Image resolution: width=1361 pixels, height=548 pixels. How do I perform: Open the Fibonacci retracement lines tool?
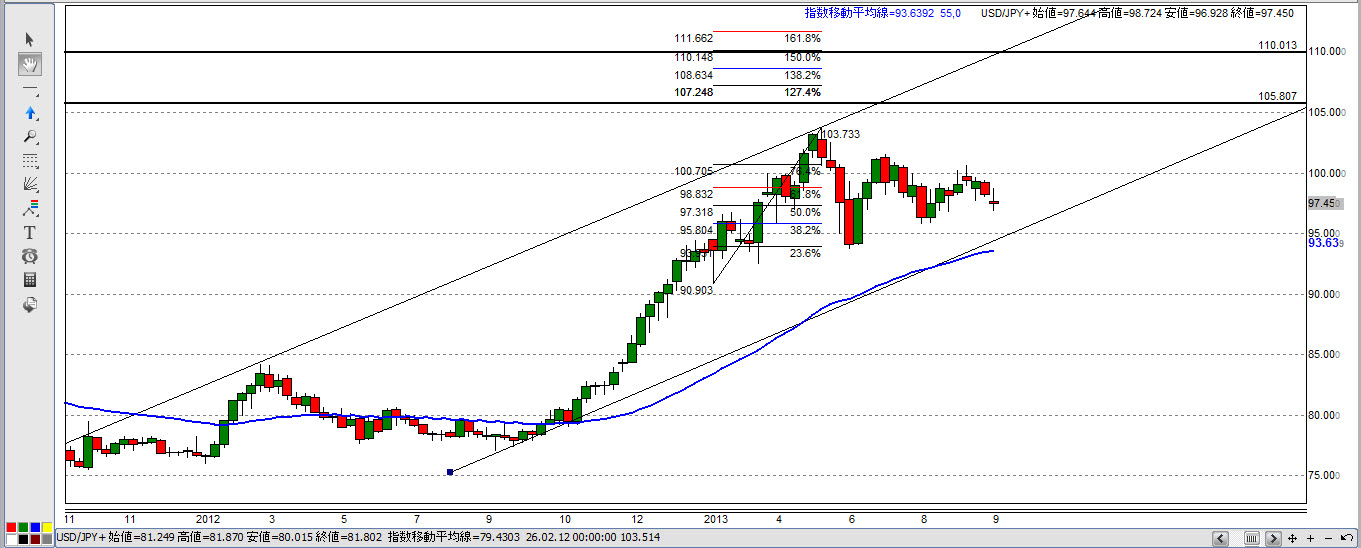tap(30, 161)
